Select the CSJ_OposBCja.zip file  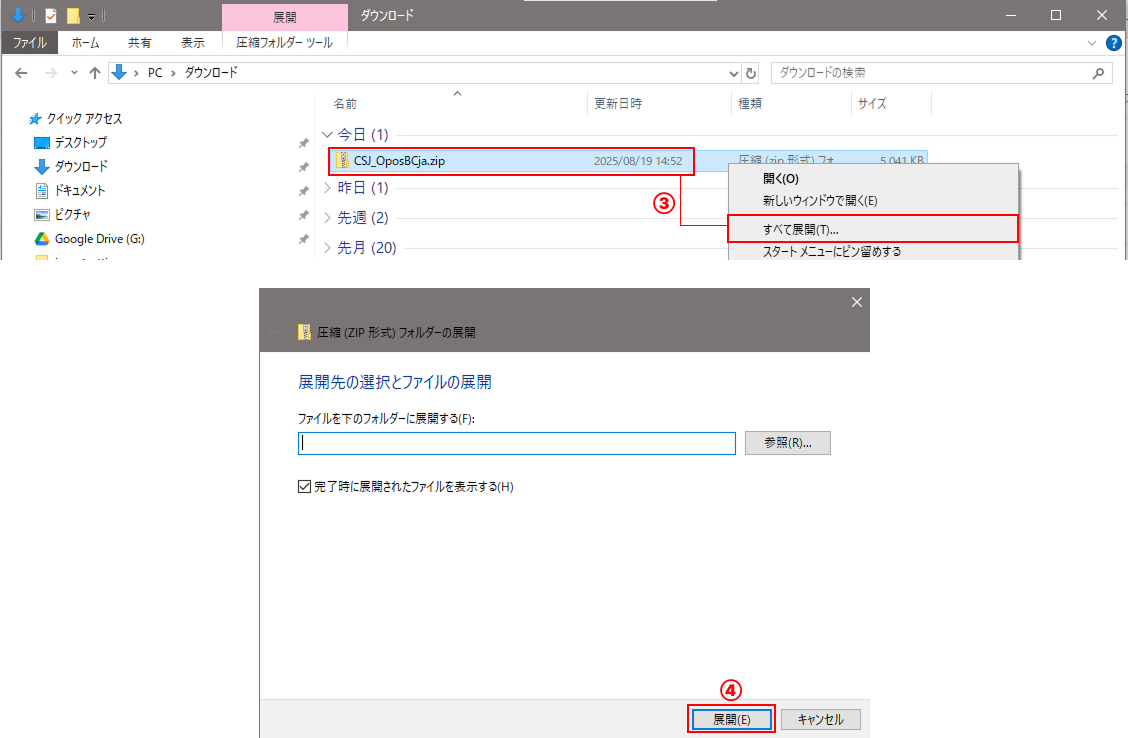(x=400, y=160)
